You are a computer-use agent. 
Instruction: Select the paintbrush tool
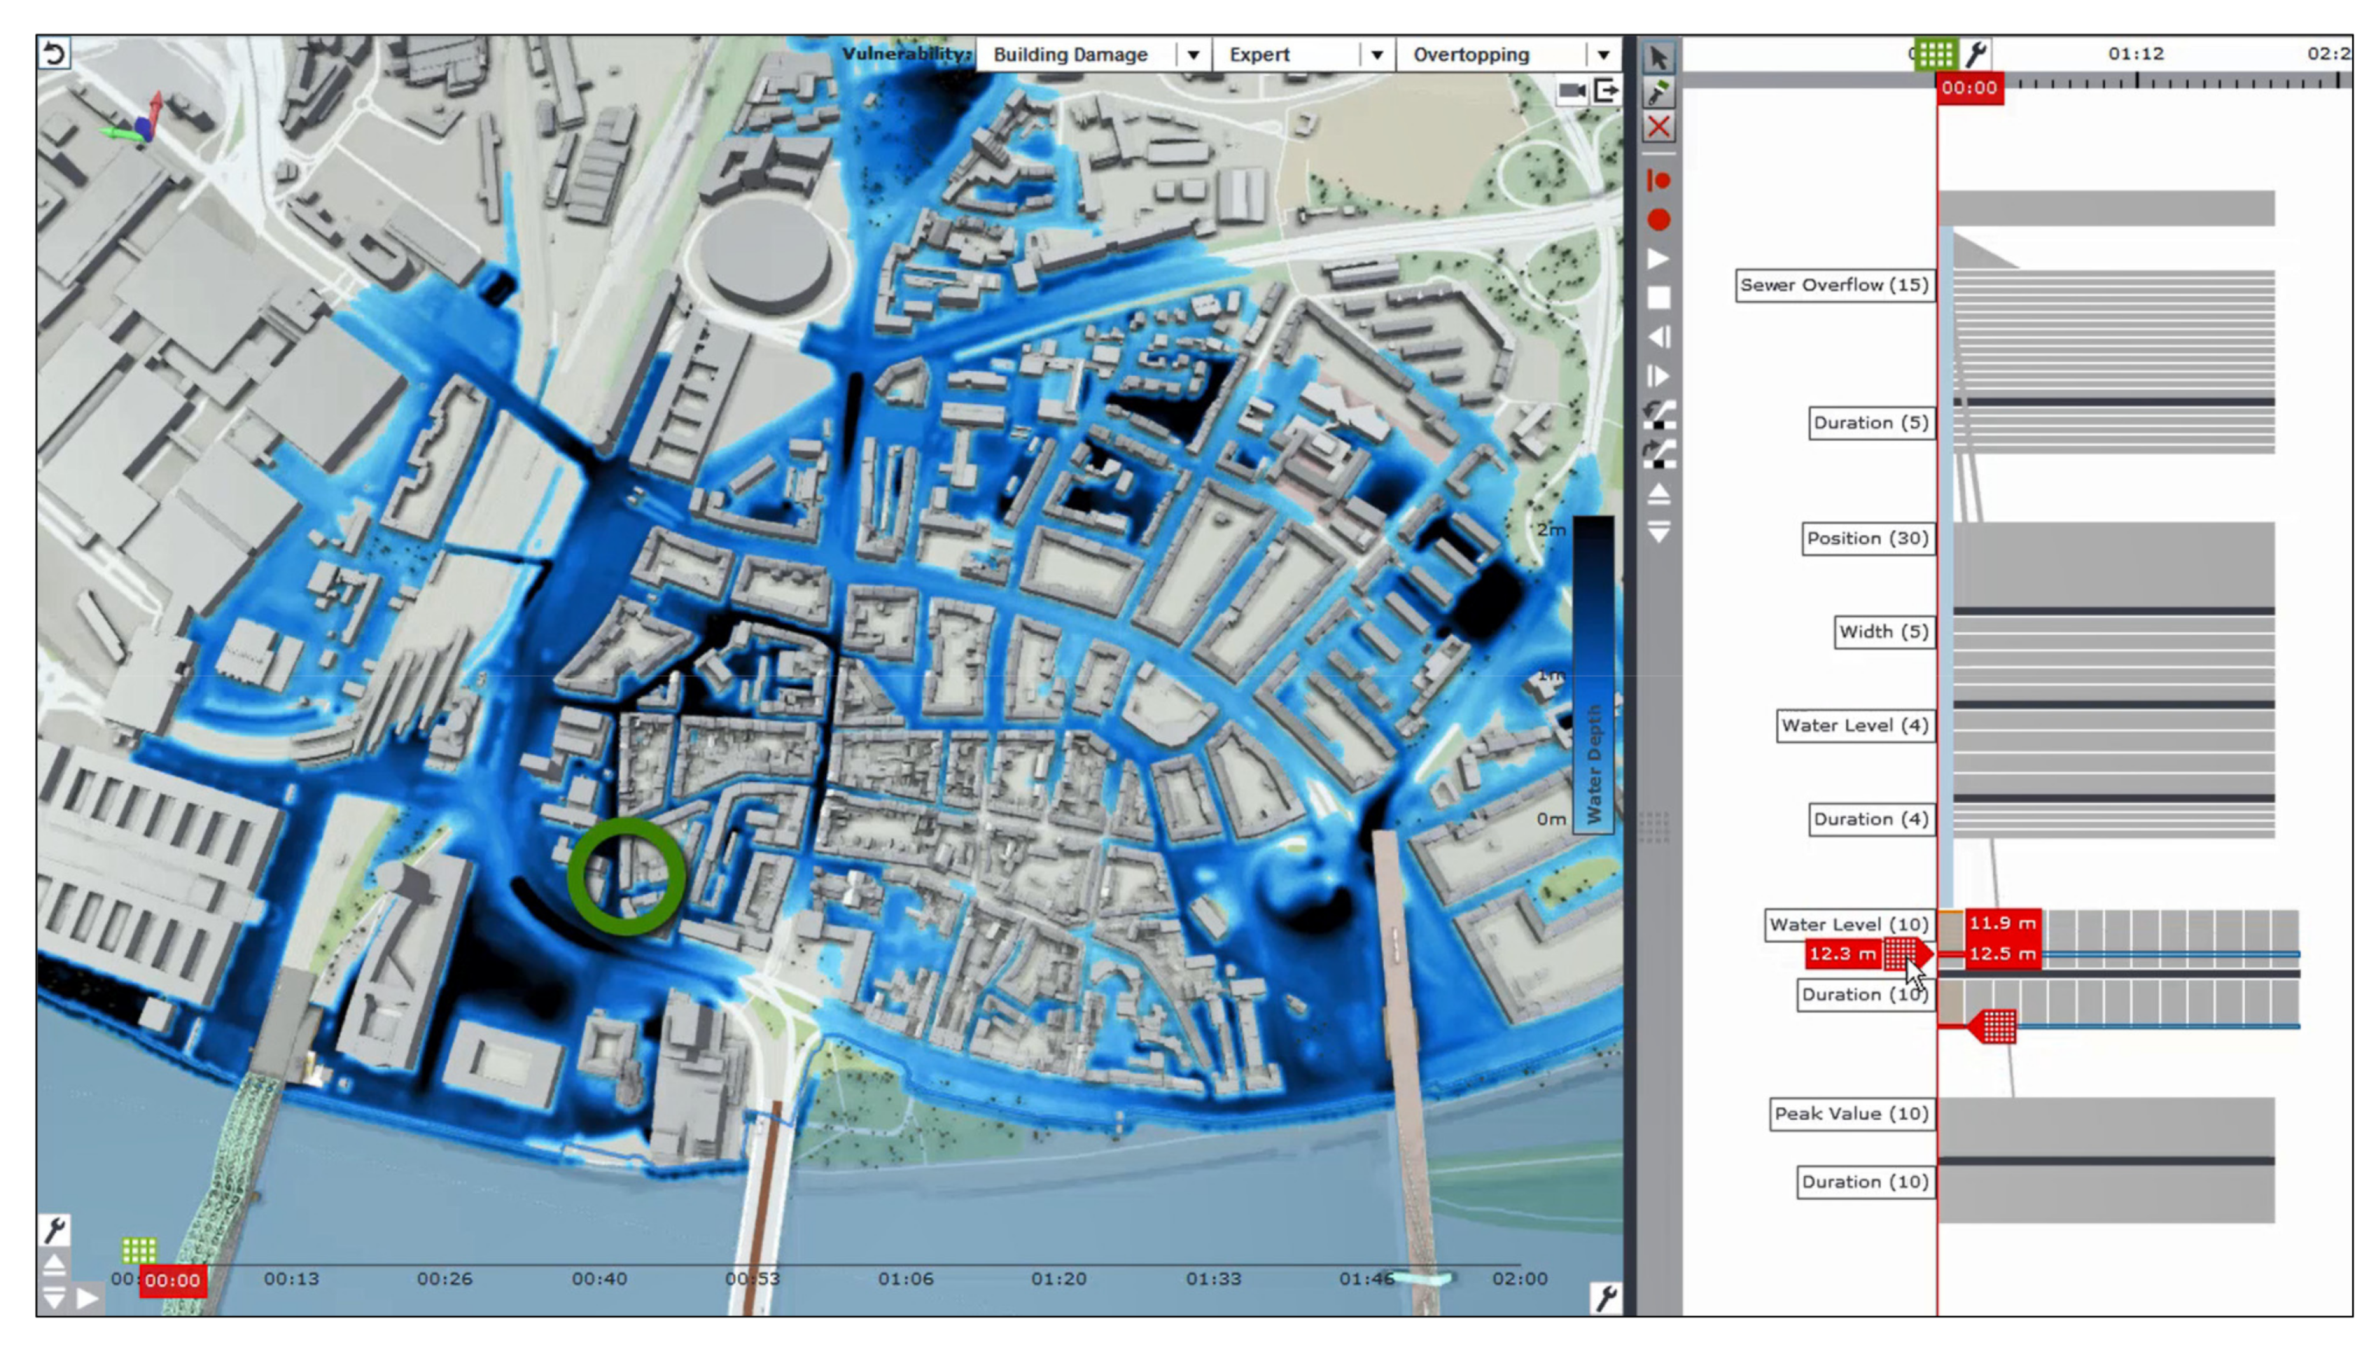click(x=1658, y=93)
